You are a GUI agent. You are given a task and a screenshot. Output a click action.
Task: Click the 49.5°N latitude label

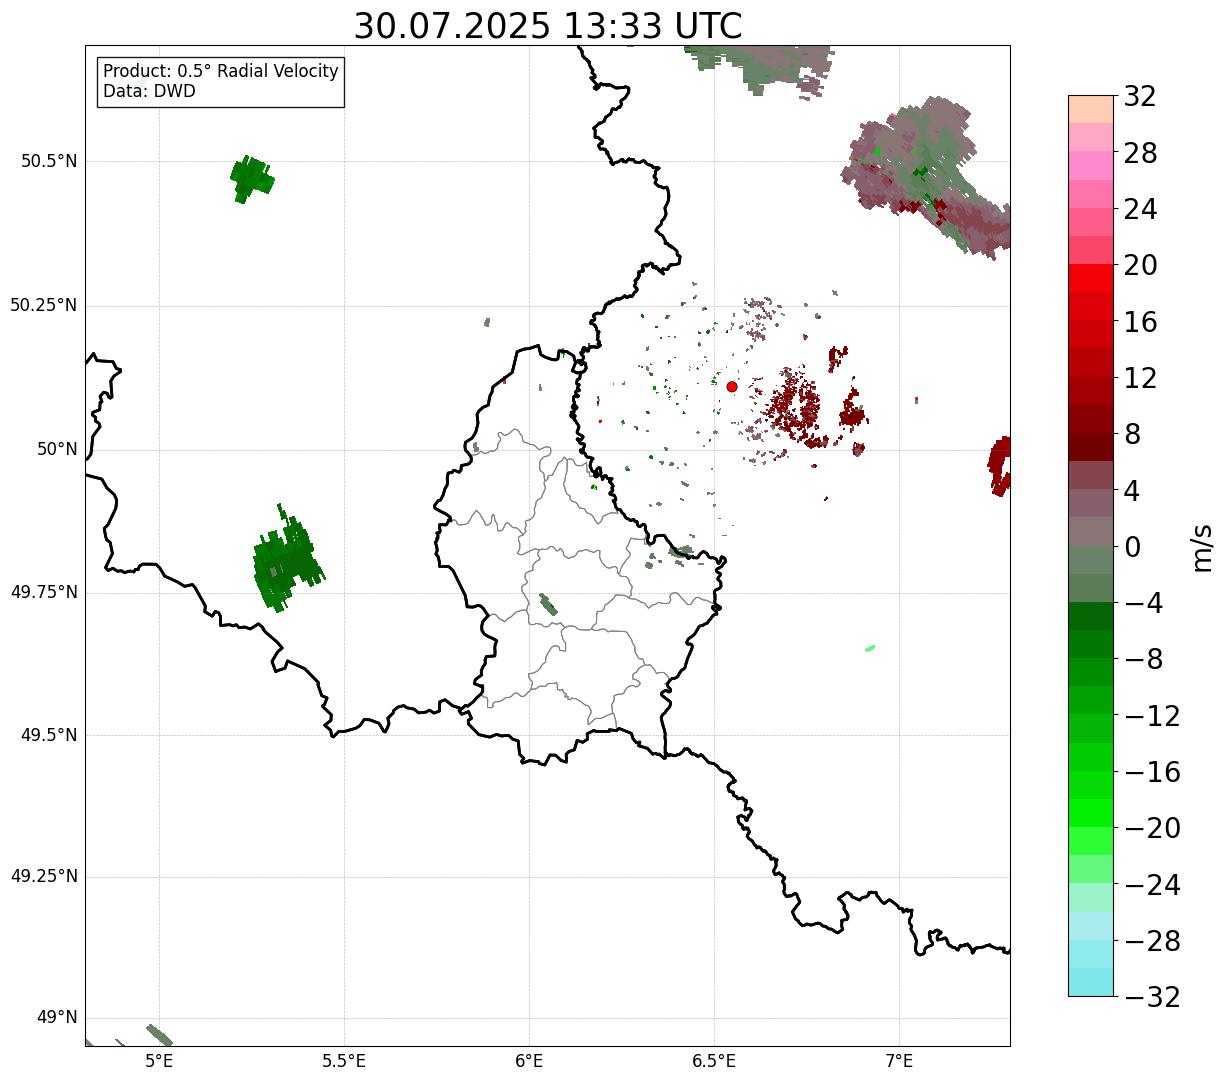click(x=49, y=735)
